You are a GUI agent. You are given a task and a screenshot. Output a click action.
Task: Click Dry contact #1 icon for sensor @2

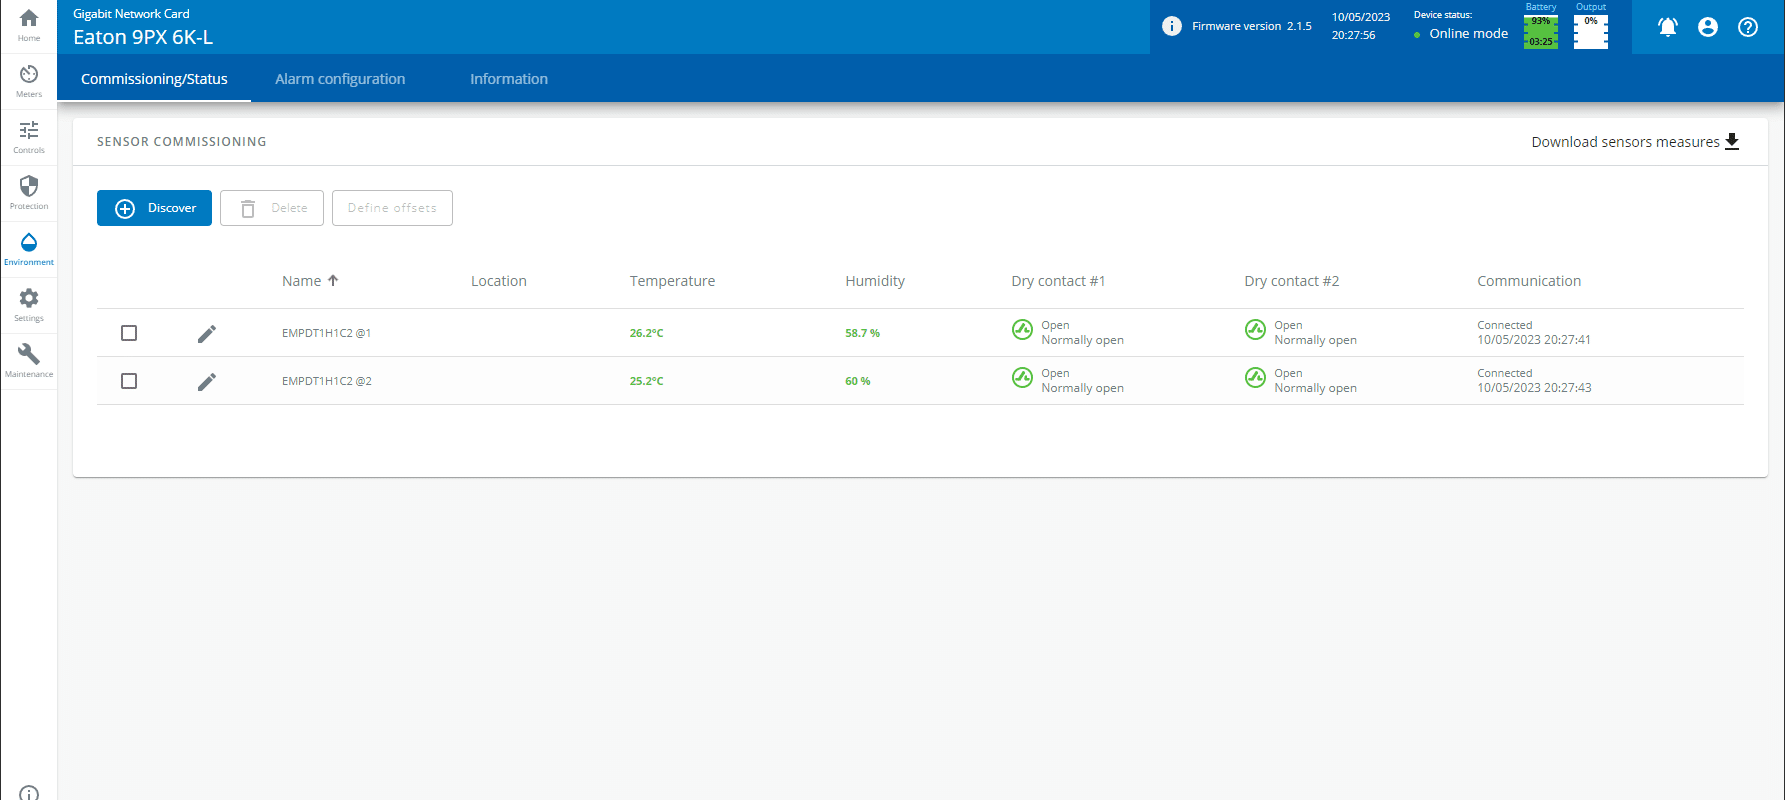pos(1022,377)
